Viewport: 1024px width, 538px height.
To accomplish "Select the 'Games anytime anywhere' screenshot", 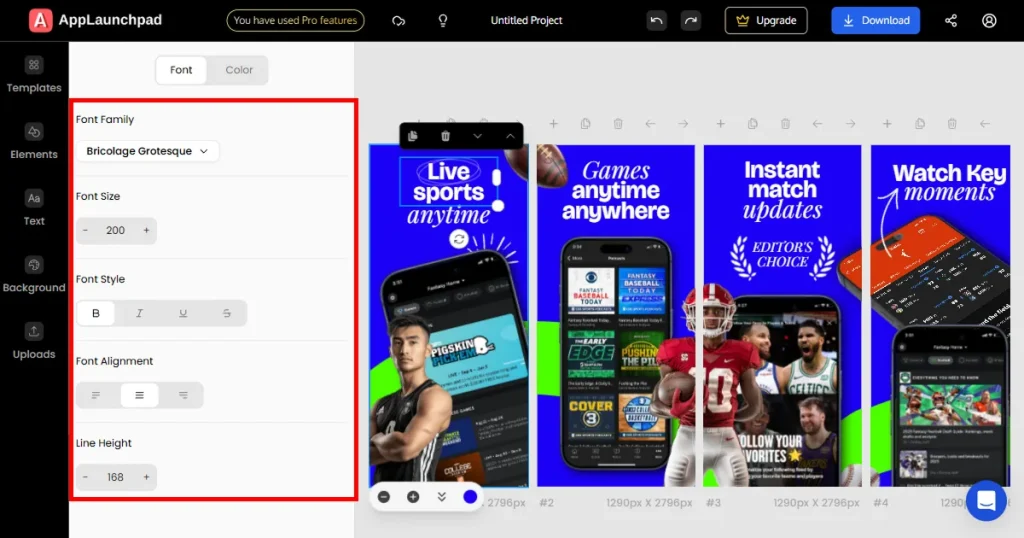I will pyautogui.click(x=616, y=315).
